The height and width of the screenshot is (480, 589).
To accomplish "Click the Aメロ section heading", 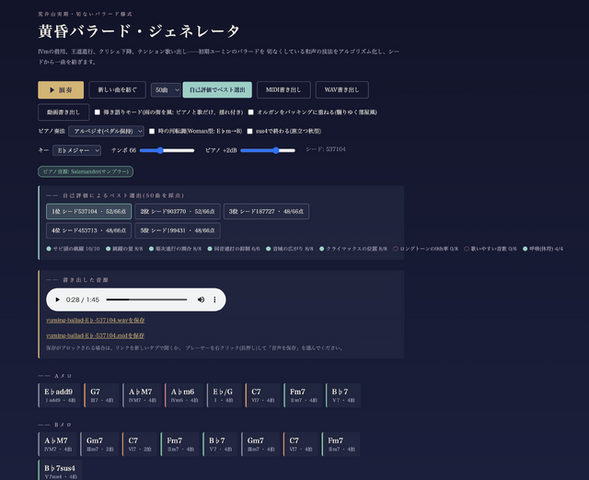I will 55,376.
